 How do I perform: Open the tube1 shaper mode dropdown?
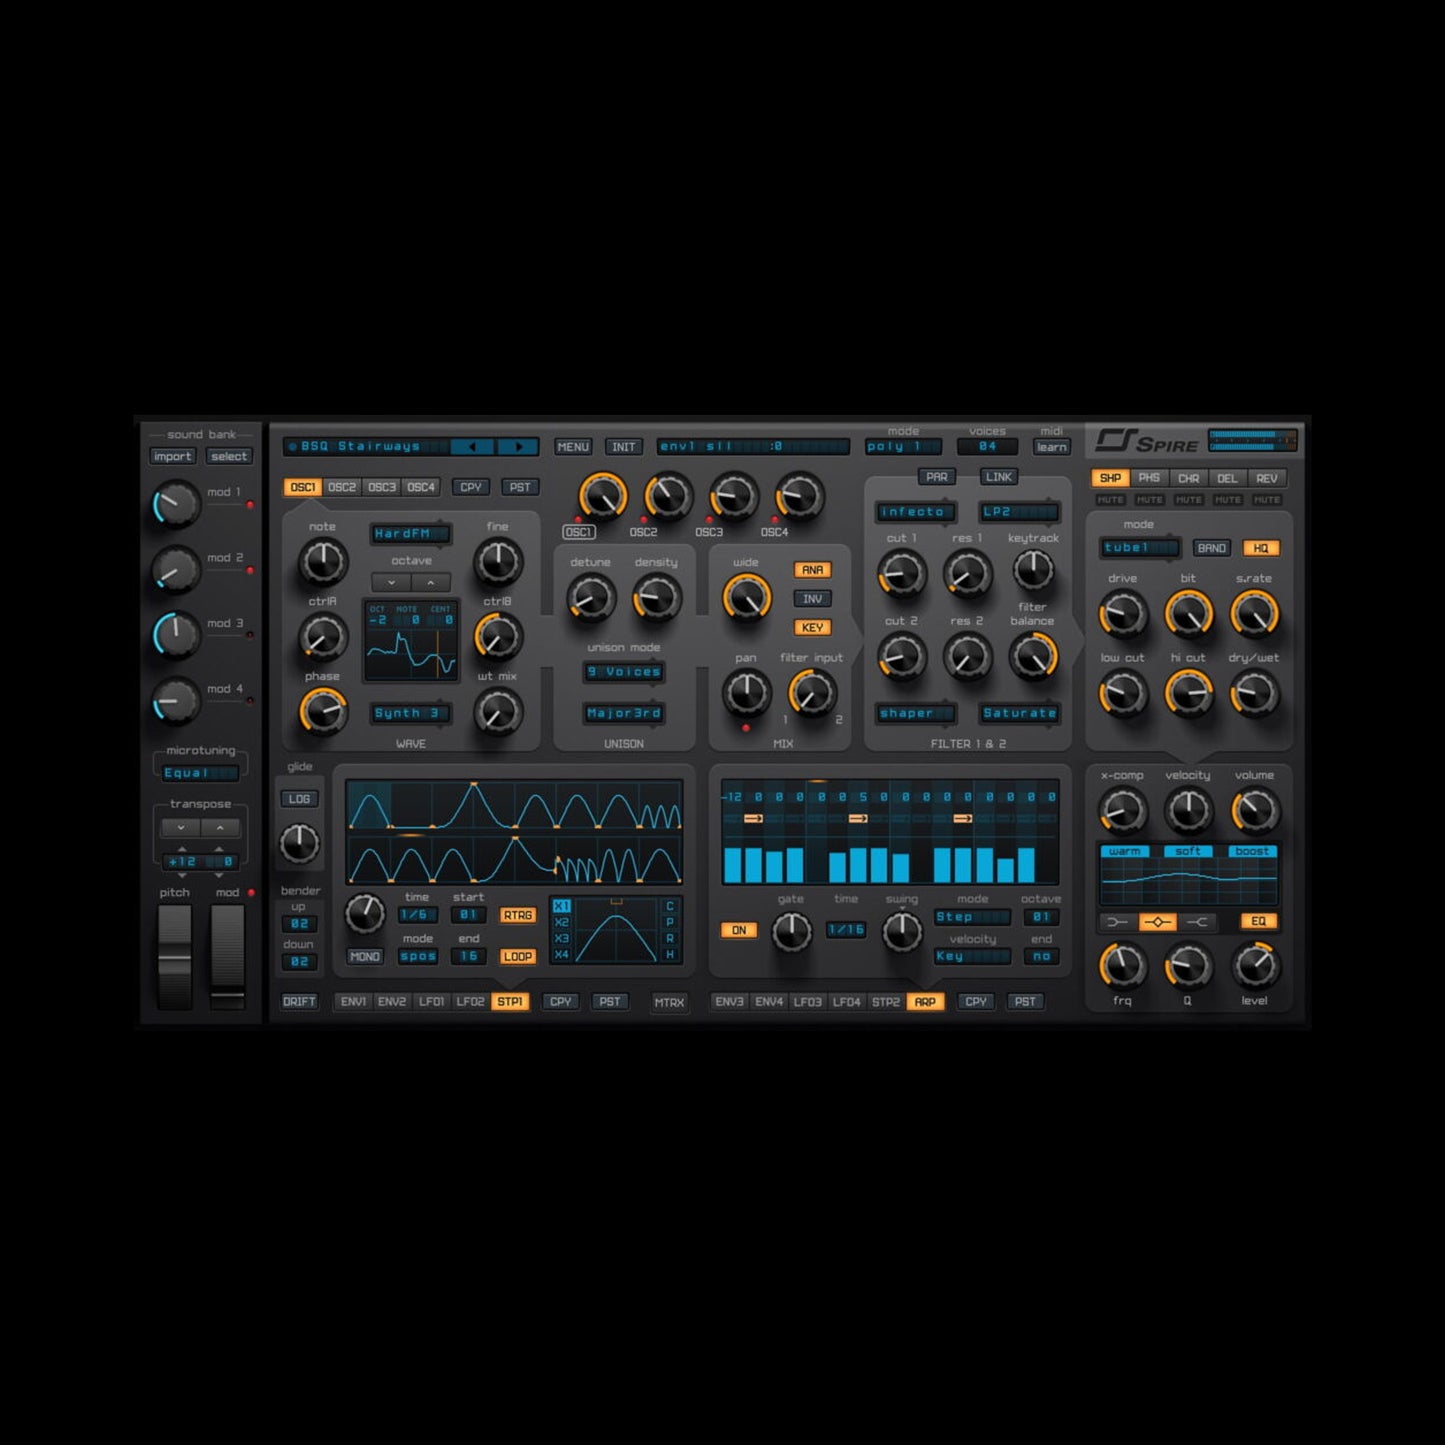click(x=1140, y=548)
